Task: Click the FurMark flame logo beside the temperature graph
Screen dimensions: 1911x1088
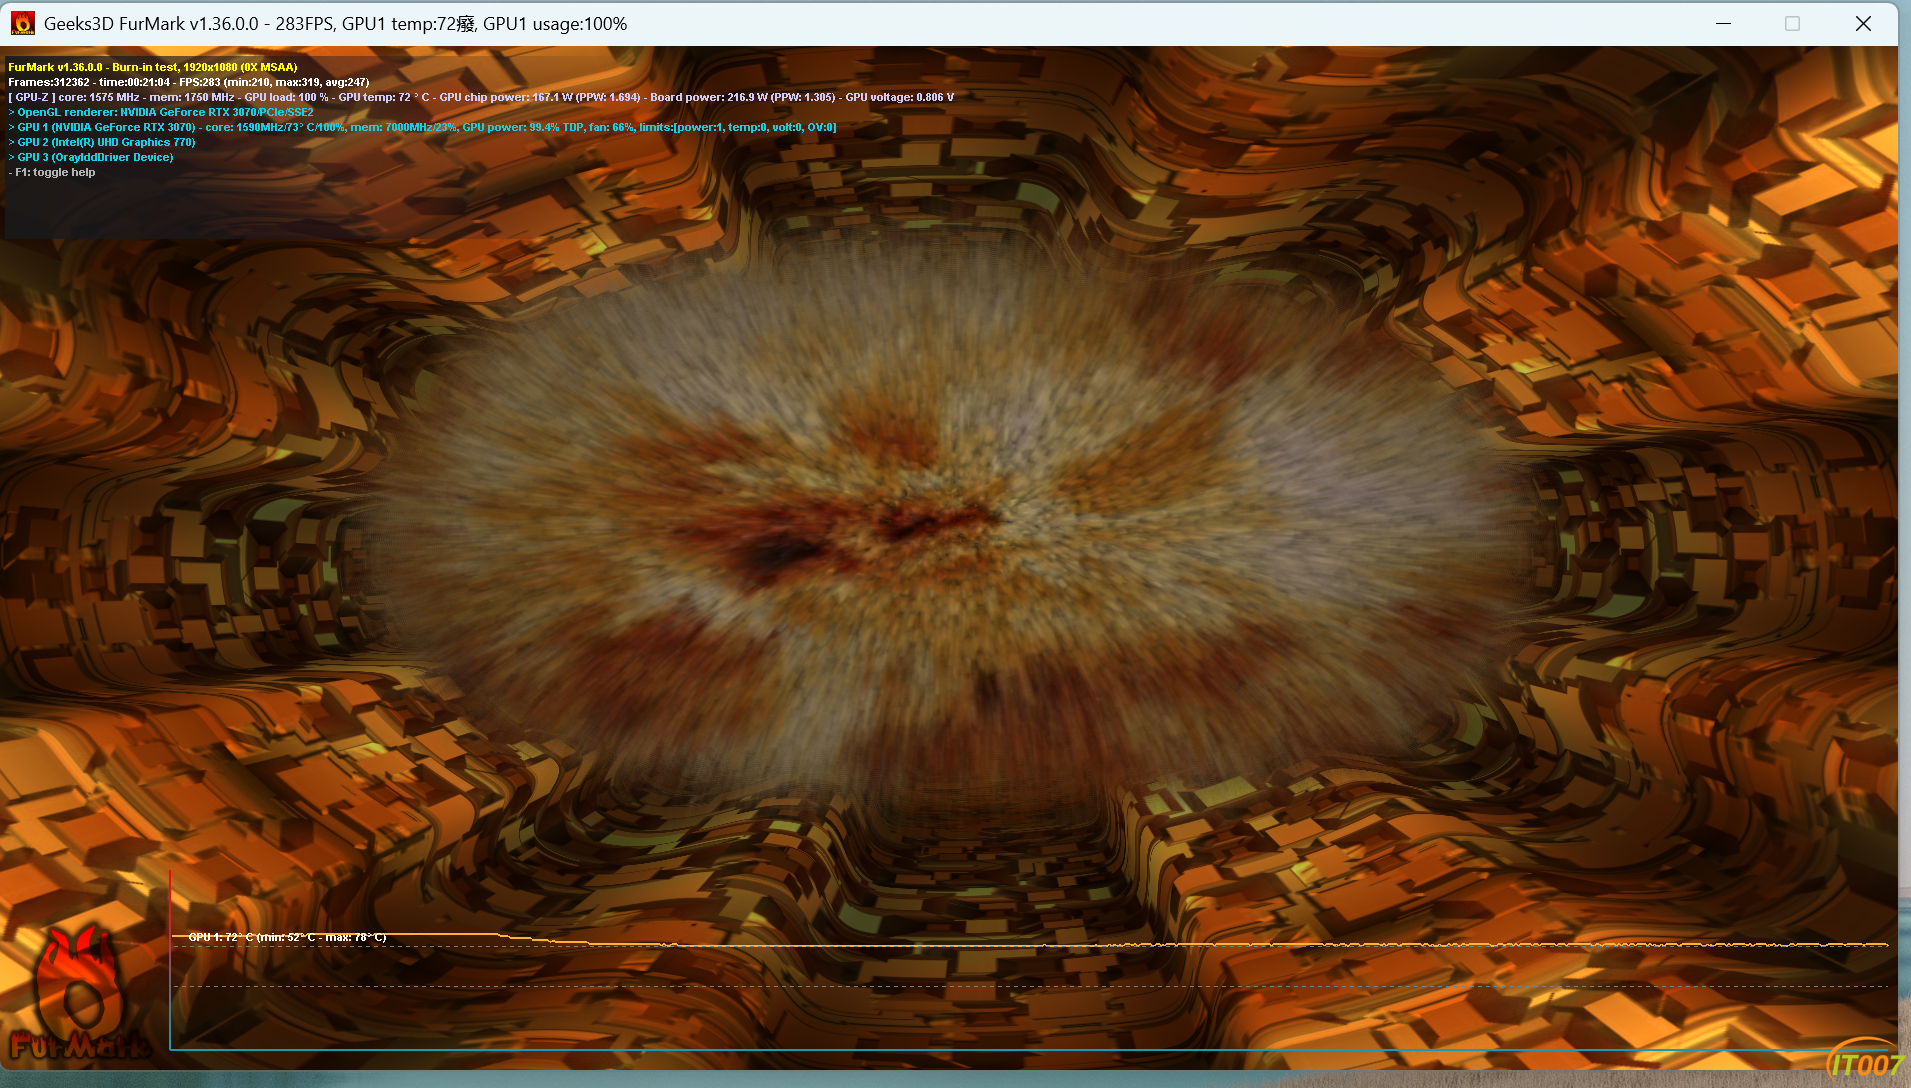Action: click(x=81, y=993)
